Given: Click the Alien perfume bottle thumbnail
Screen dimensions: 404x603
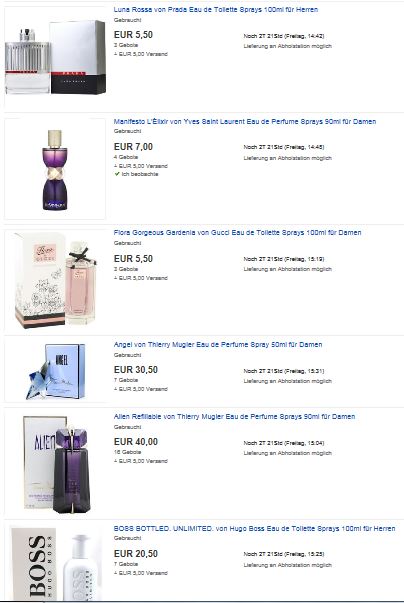Looking at the screenshot, I should click(x=55, y=465).
